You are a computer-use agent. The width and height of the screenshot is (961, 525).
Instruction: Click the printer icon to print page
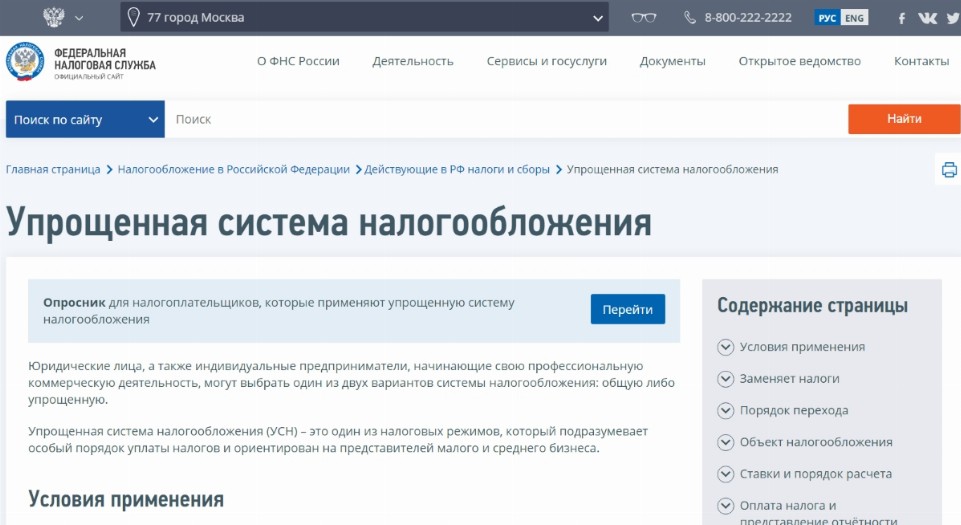pos(949,169)
